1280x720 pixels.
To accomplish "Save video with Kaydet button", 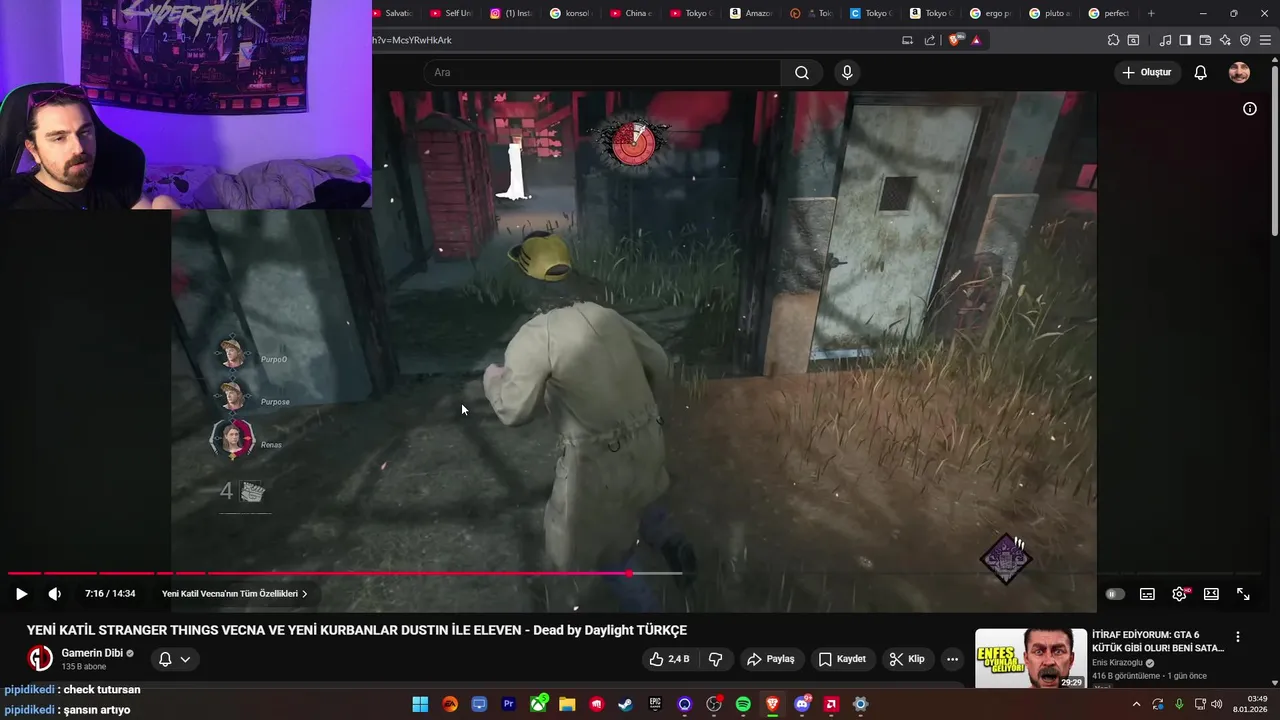I will 842,659.
